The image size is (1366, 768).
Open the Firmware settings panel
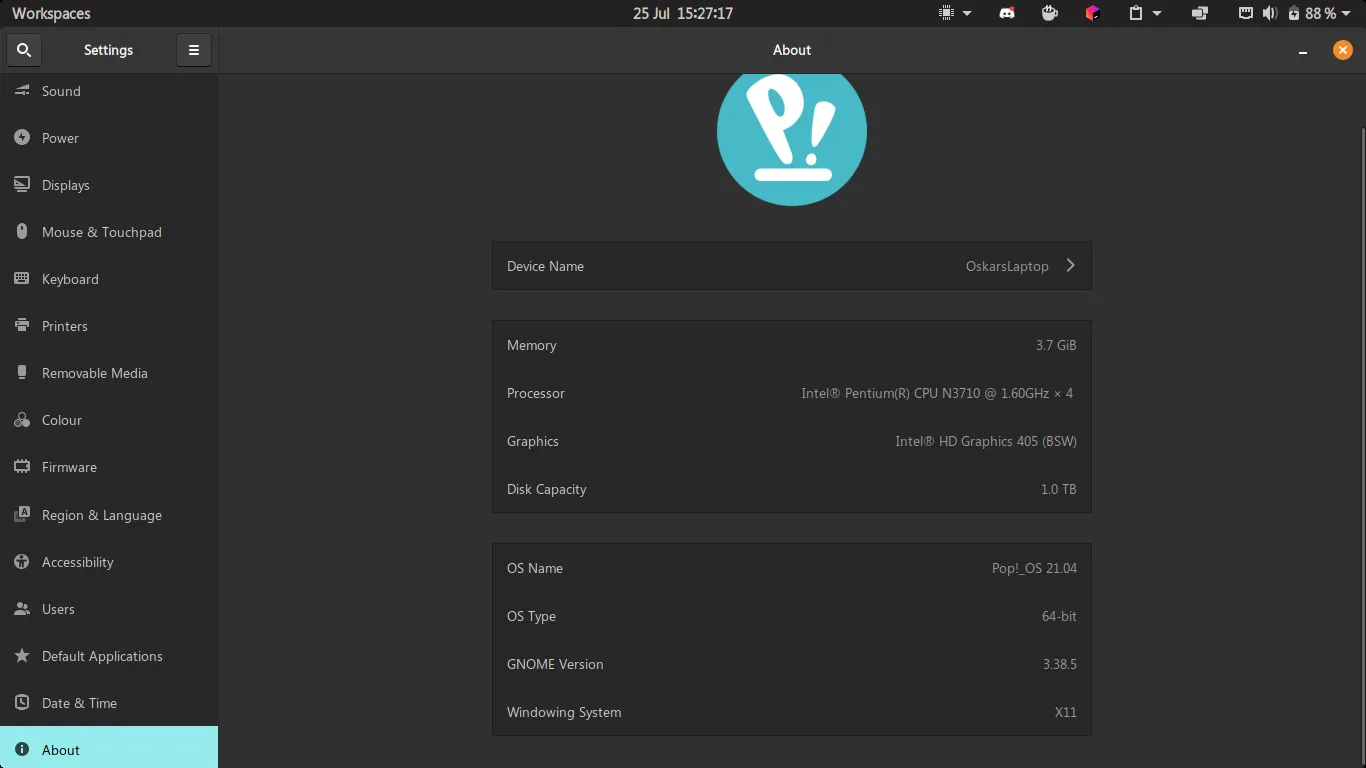click(109, 467)
